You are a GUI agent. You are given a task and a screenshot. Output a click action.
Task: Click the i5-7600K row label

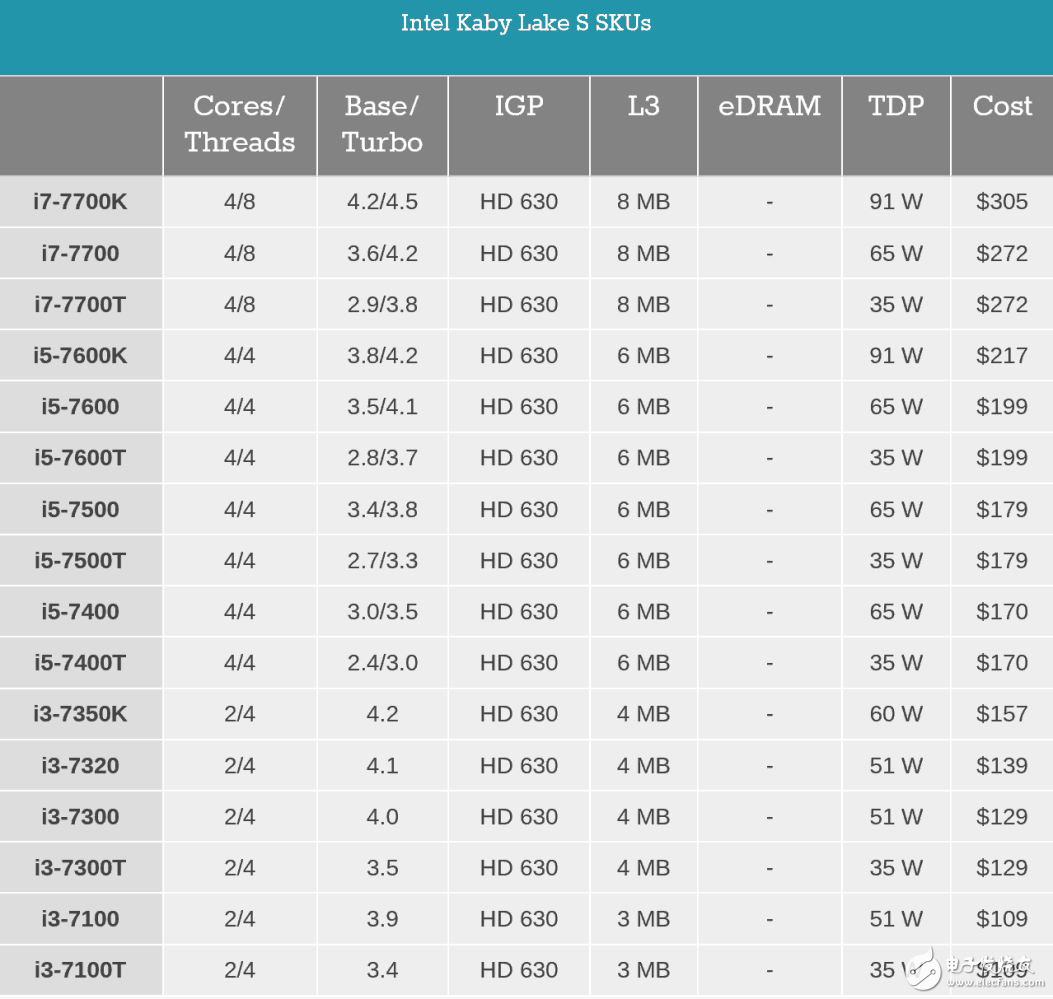point(80,356)
